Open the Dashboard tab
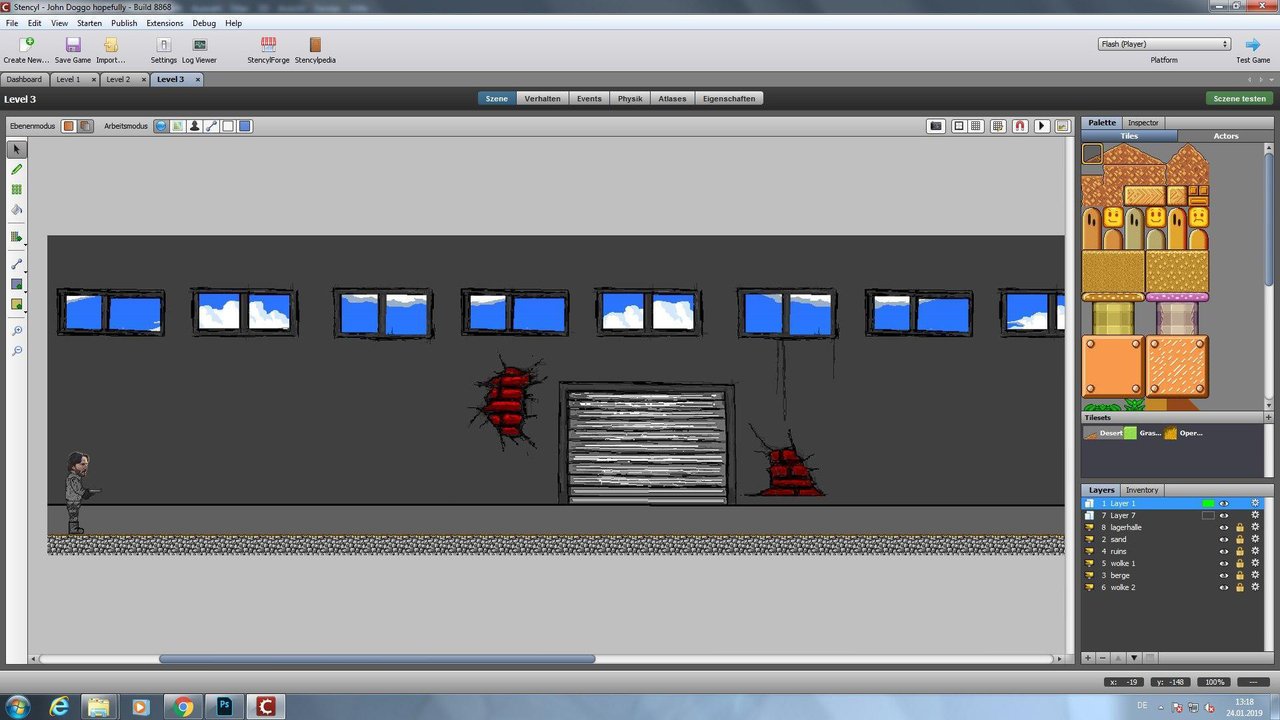Image resolution: width=1280 pixels, height=720 pixels. click(24, 79)
